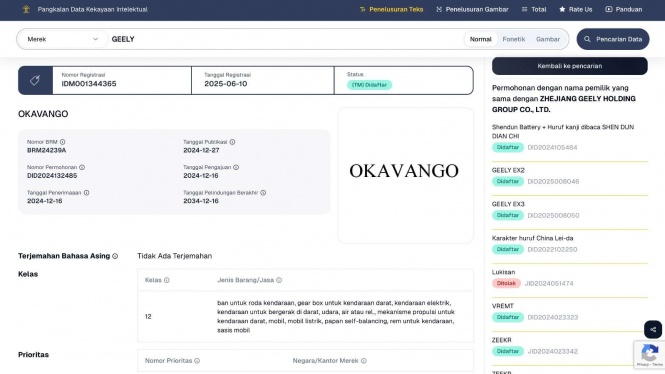Click the info icon next to Nomor Prioritas
Screen dimensions: 665x374
pos(197,361)
